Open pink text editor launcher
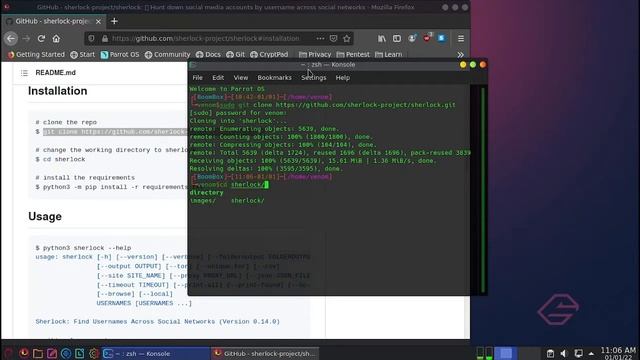Screen dimensions: 640x360 pos(52,353)
